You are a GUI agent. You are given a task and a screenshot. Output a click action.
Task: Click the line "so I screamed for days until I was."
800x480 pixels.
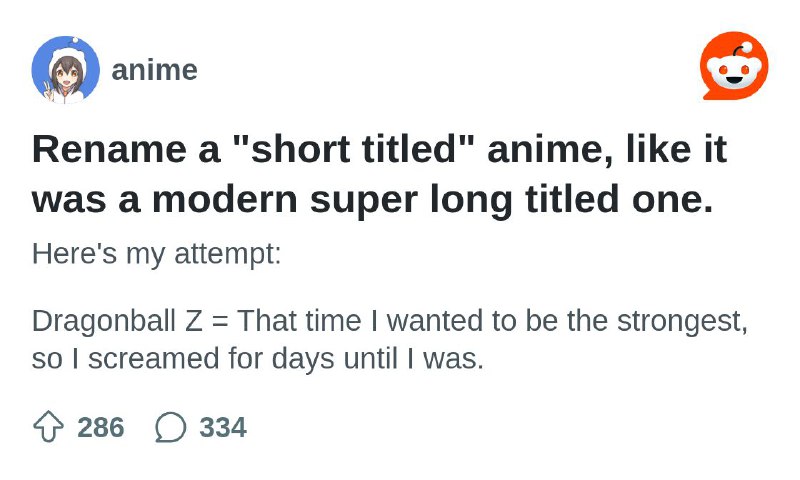coord(258,359)
